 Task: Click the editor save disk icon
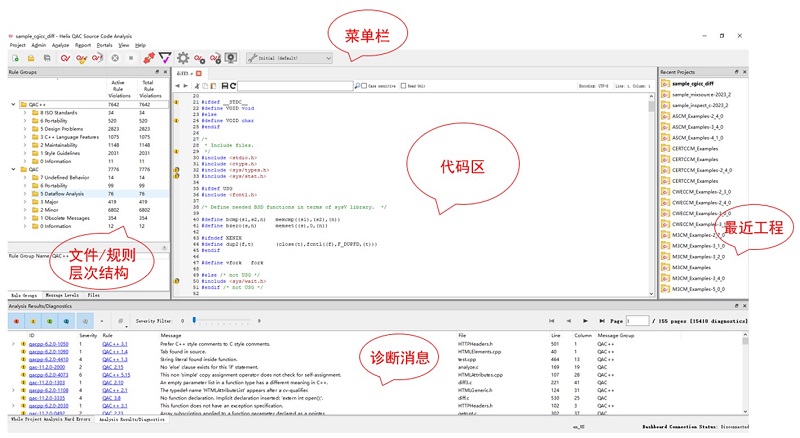coord(225,86)
